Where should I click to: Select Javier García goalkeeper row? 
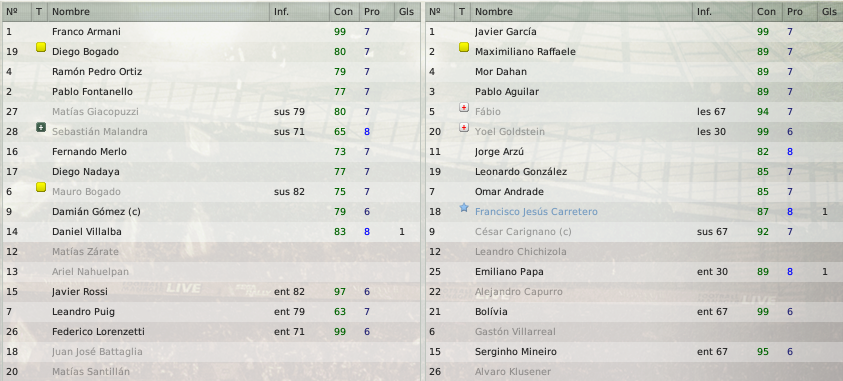tap(634, 32)
